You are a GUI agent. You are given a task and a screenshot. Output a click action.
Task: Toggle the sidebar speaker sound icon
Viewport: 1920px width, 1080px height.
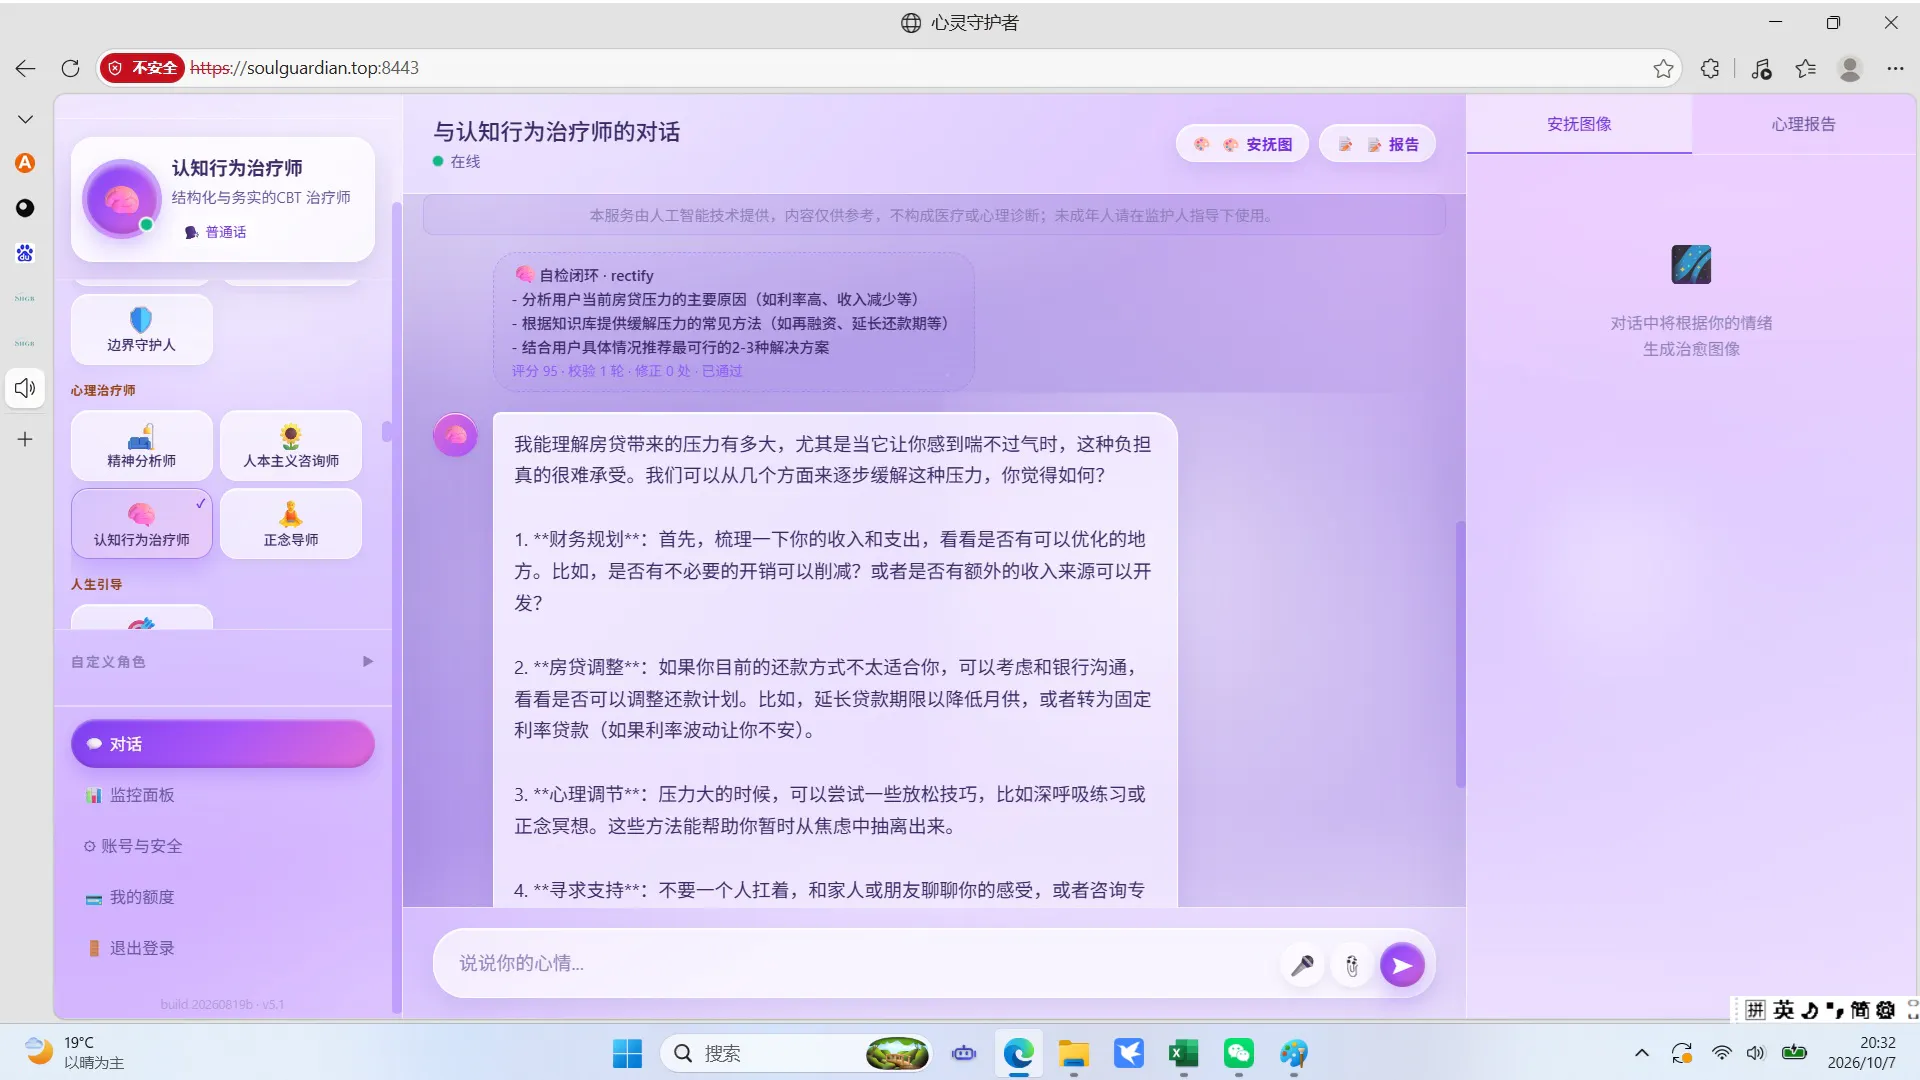(25, 388)
